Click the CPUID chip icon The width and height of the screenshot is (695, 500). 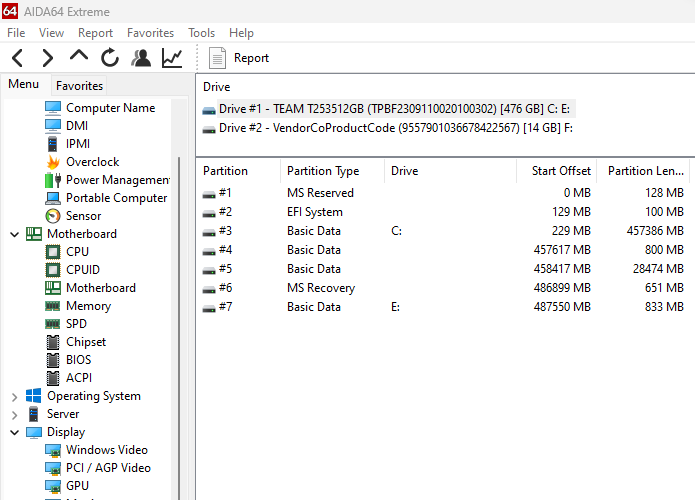point(53,270)
